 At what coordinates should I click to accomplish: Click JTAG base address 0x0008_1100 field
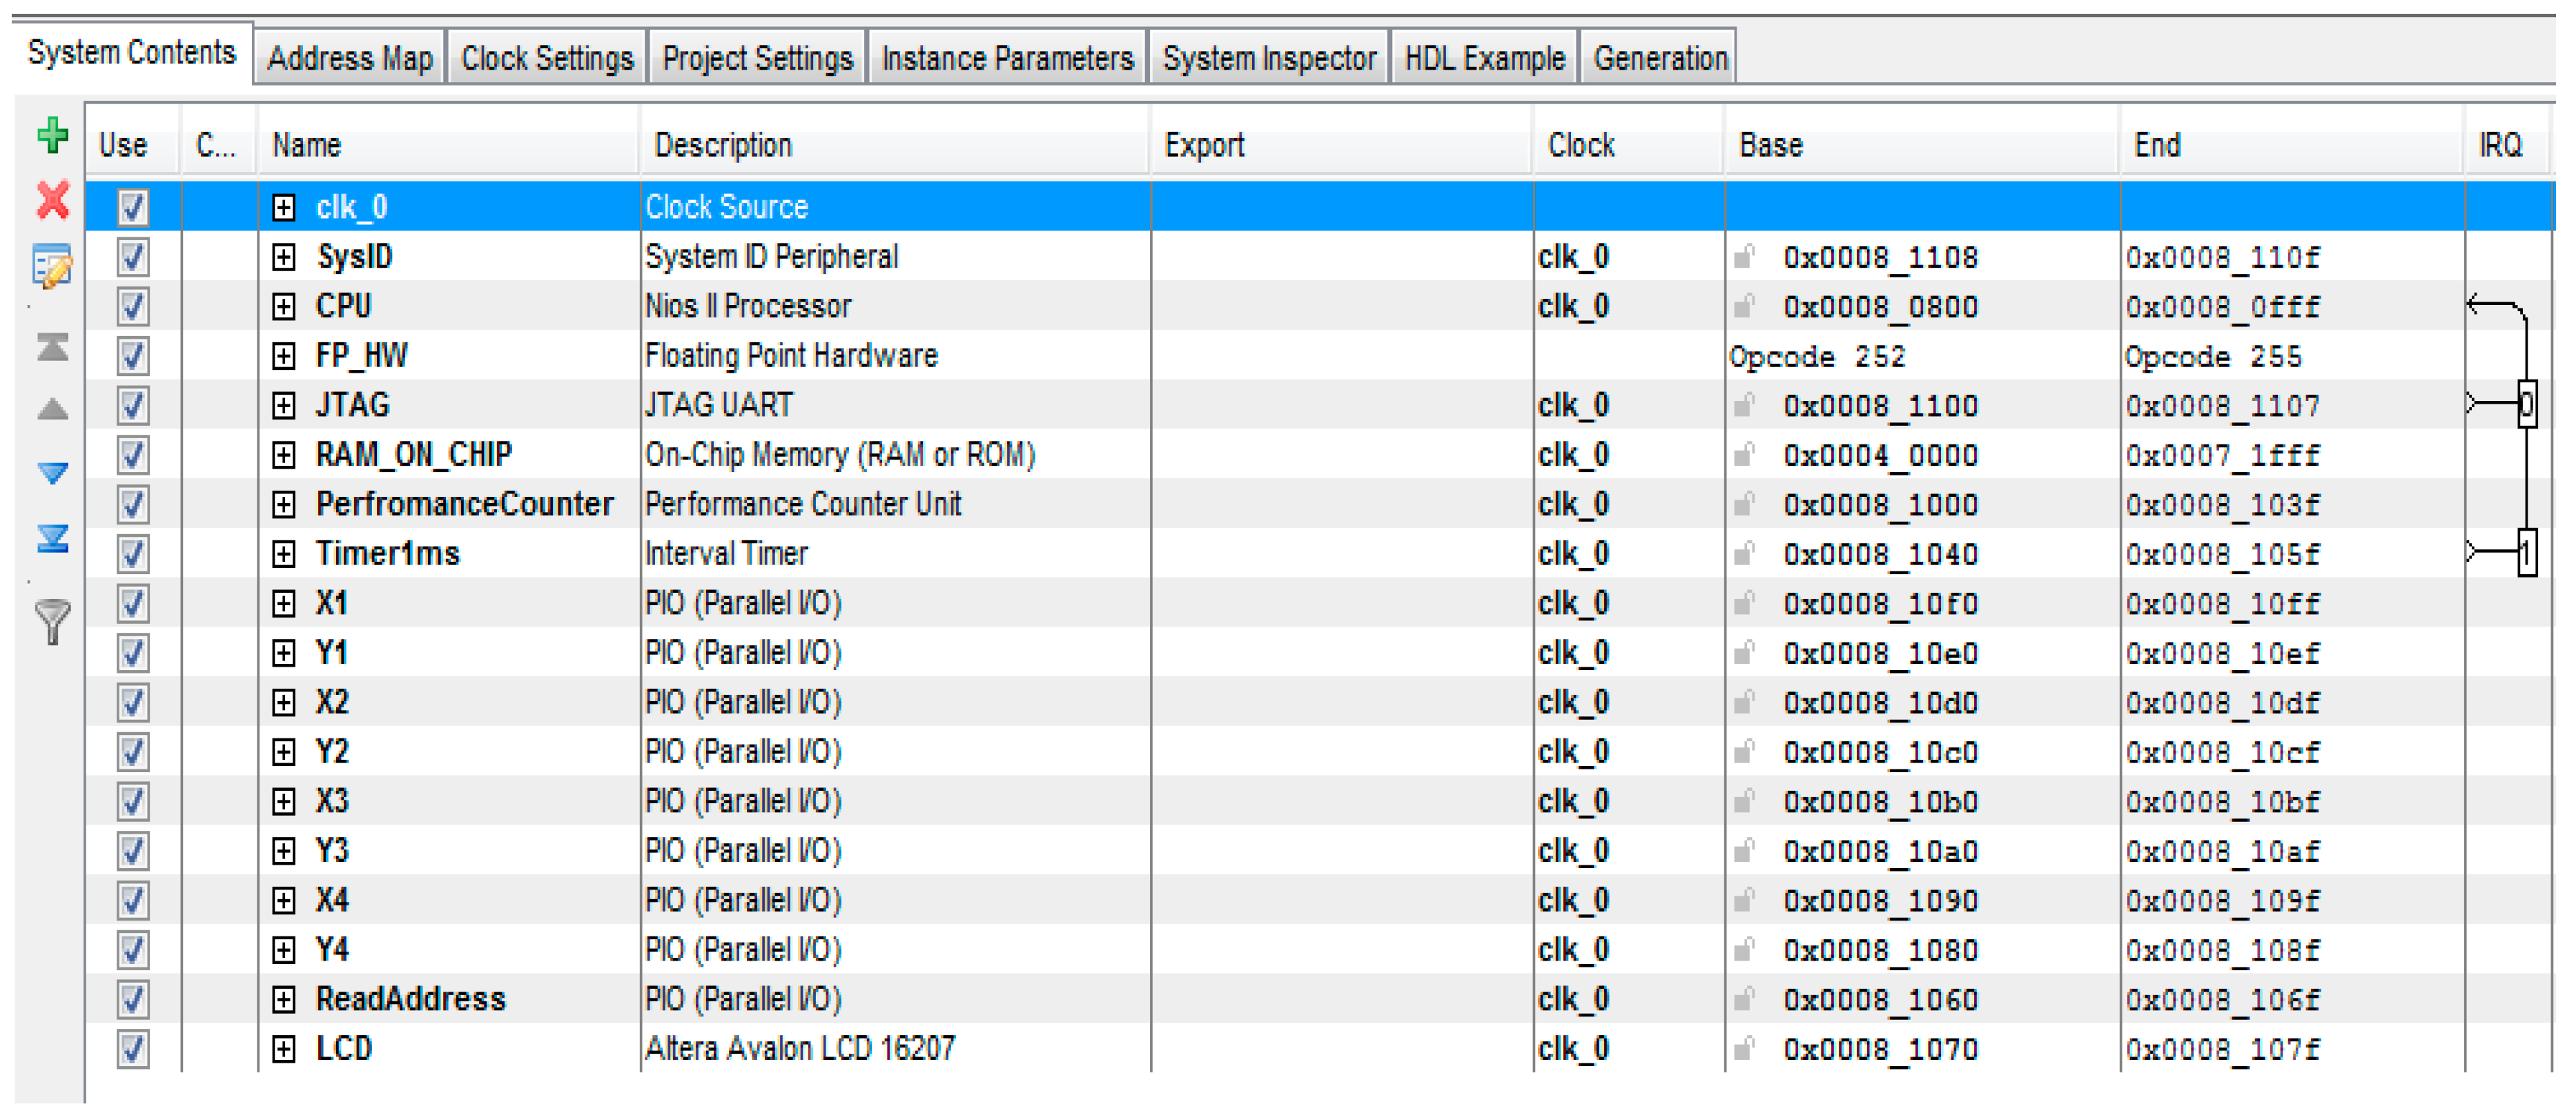coord(1879,406)
